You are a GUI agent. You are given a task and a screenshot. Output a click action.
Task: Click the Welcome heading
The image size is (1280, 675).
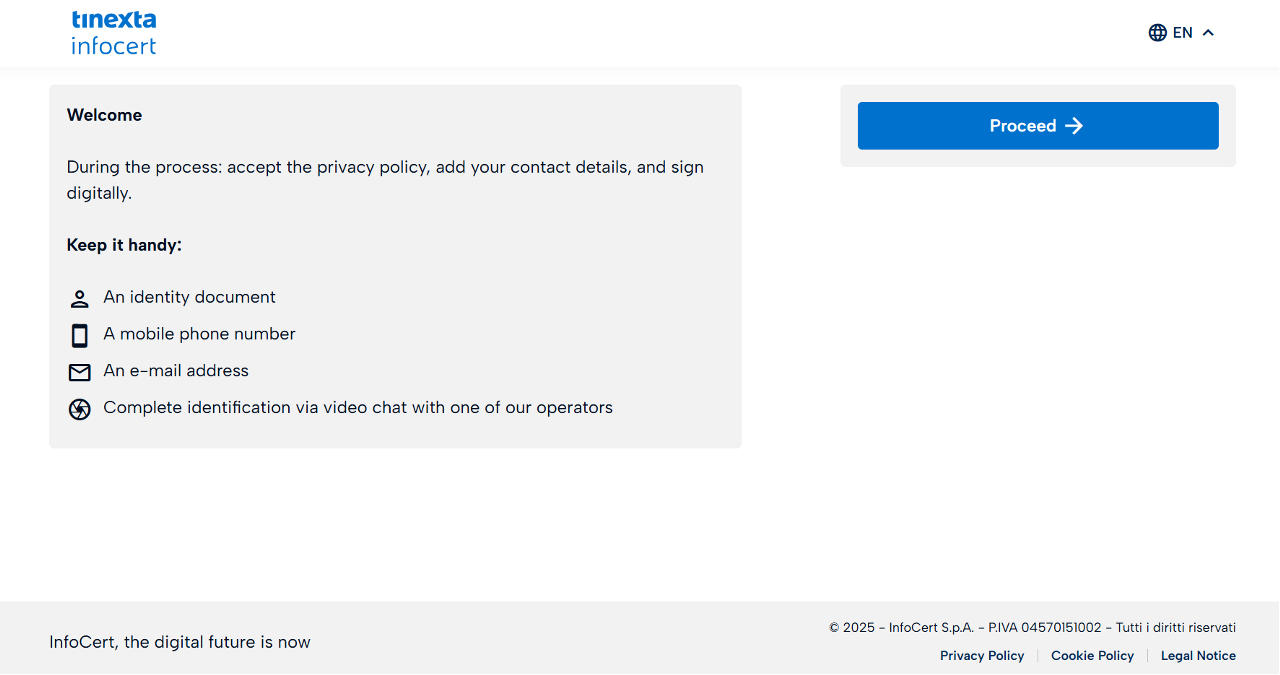point(104,115)
